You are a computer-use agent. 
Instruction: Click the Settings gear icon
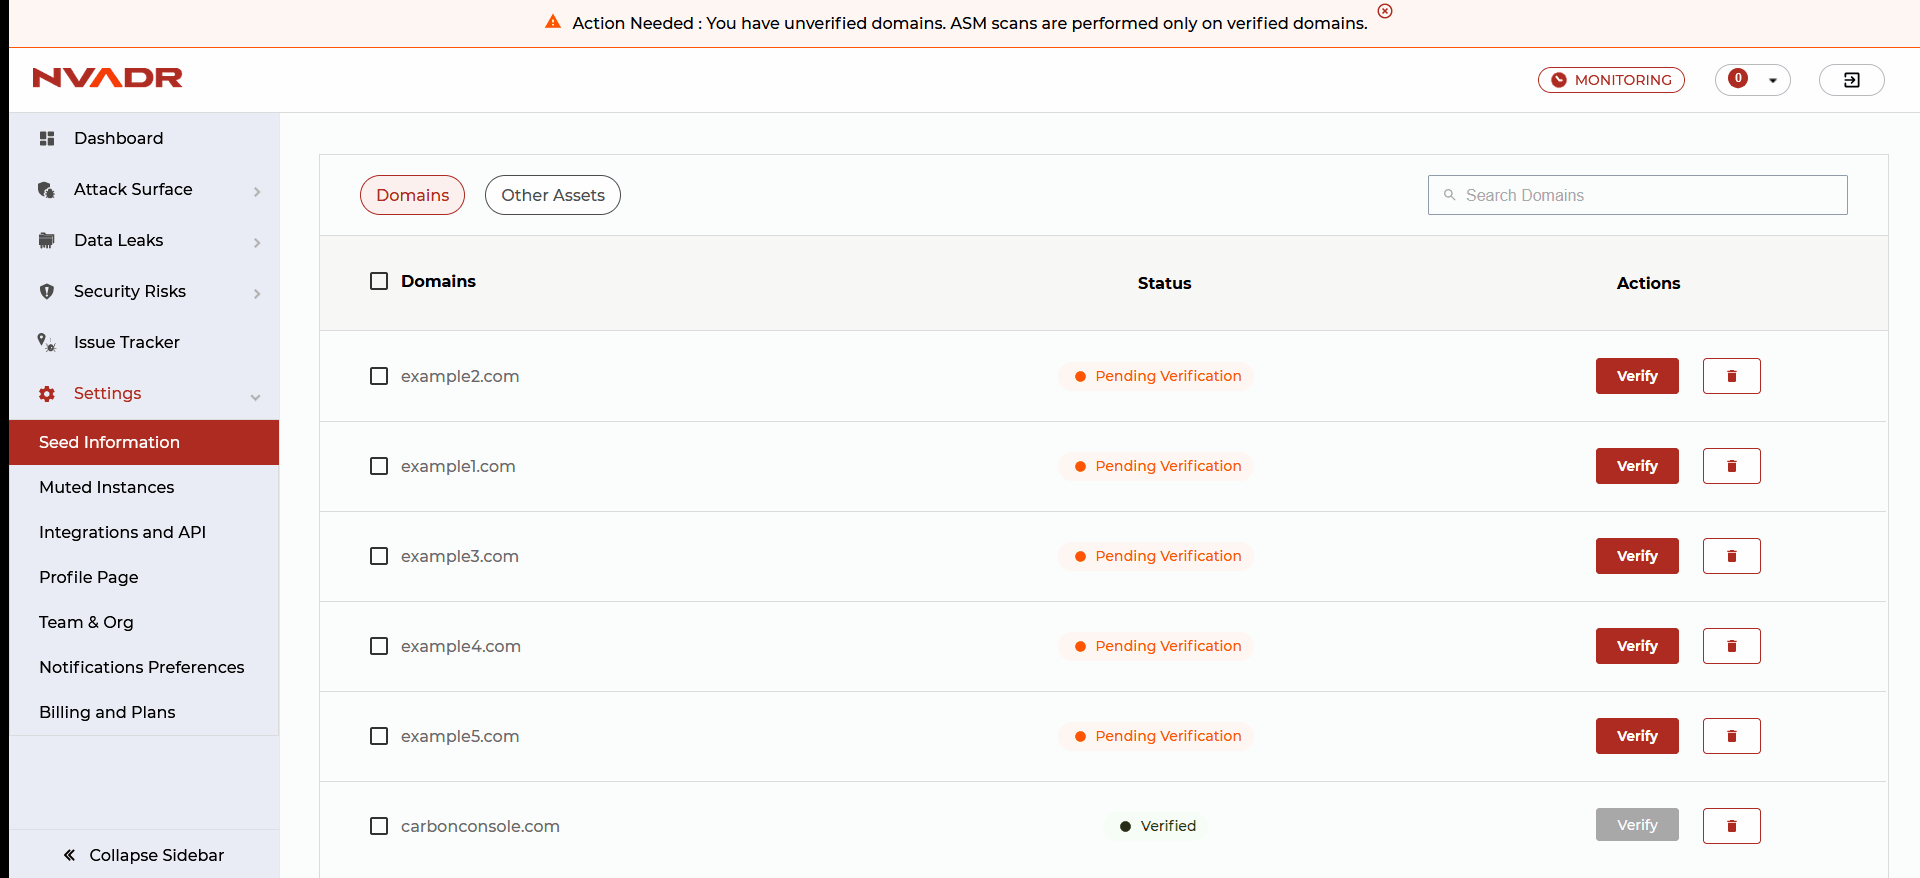pos(46,394)
